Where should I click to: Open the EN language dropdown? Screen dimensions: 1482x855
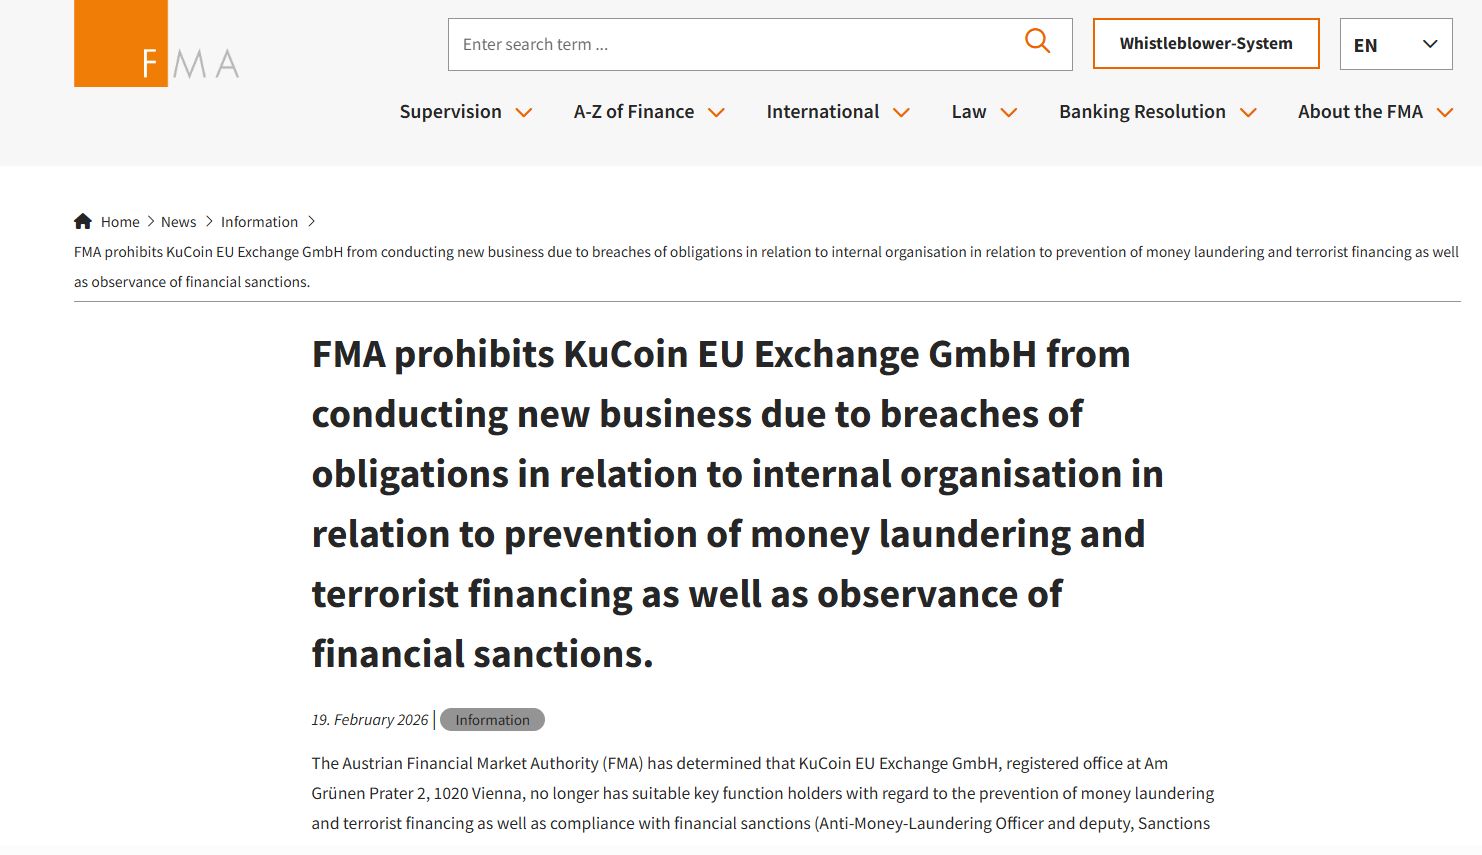click(x=1396, y=44)
